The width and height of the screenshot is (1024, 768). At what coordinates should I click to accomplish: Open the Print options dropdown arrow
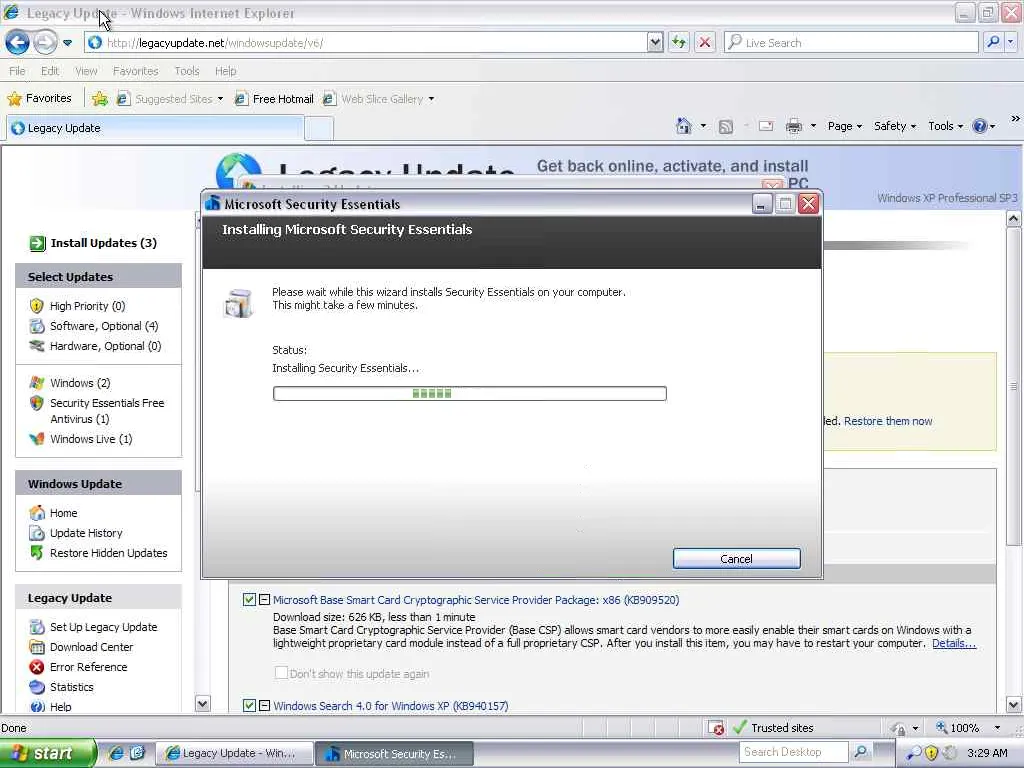813,126
